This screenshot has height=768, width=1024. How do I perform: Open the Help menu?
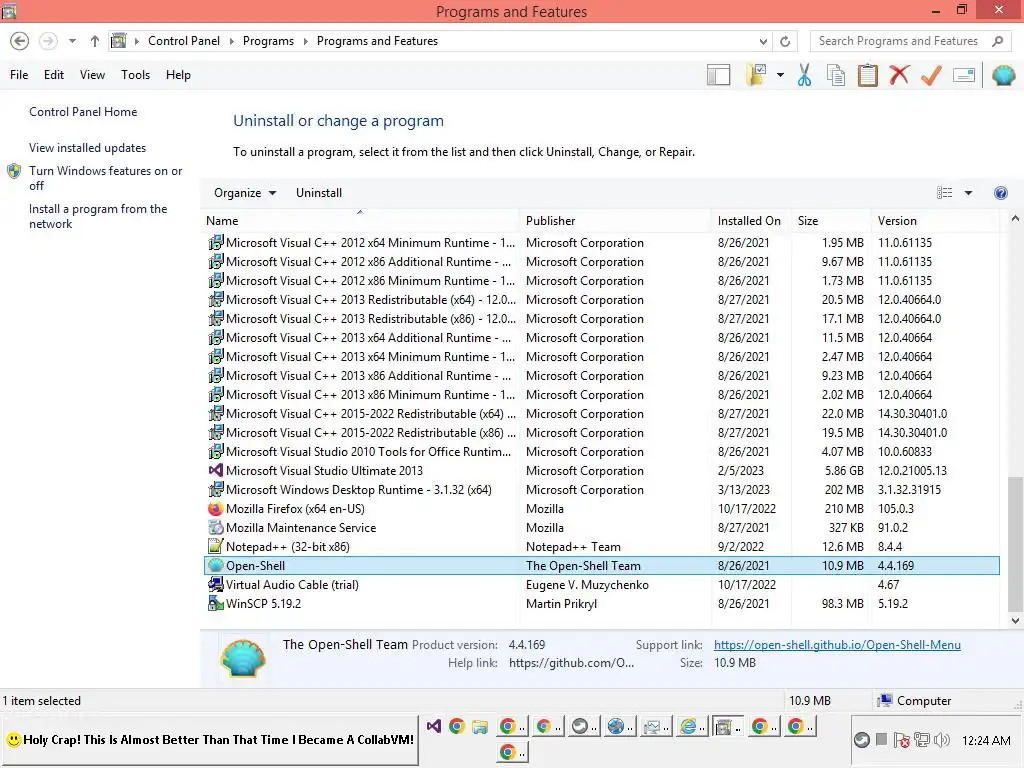coord(178,75)
